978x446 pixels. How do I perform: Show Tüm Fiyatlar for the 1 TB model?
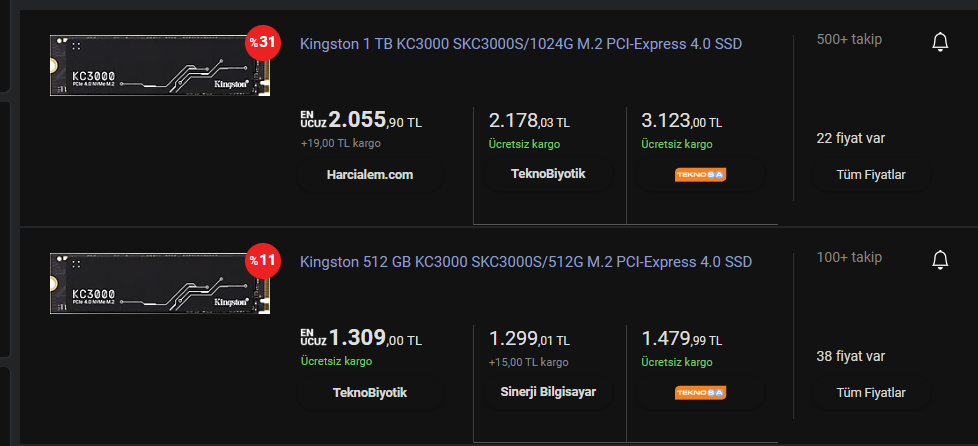coord(871,175)
